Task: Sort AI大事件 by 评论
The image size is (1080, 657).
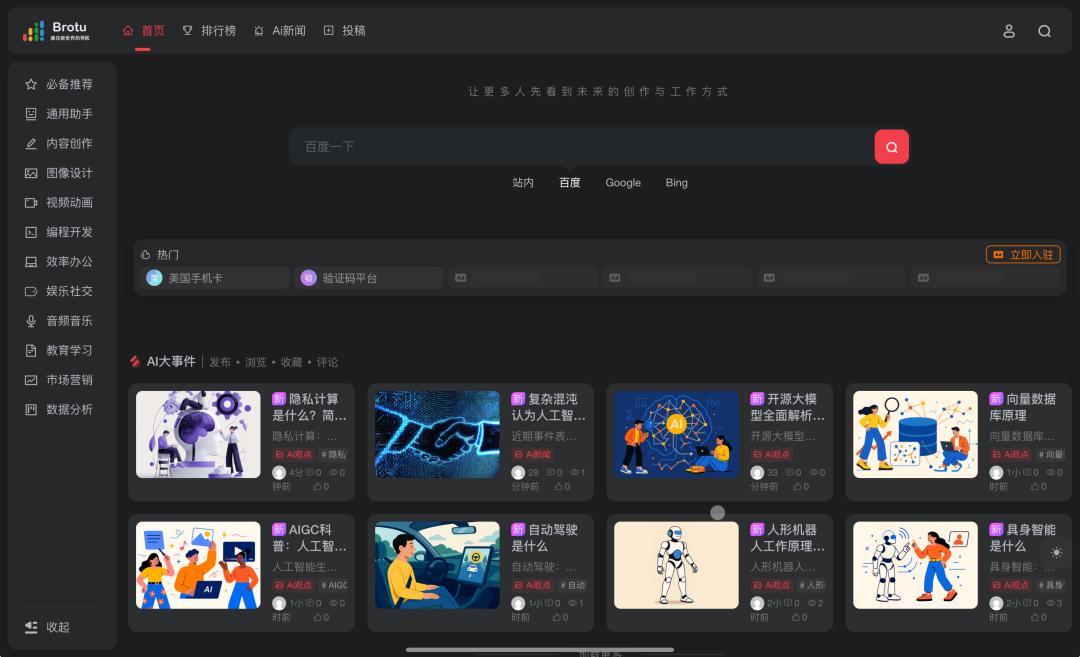Action: pos(327,362)
